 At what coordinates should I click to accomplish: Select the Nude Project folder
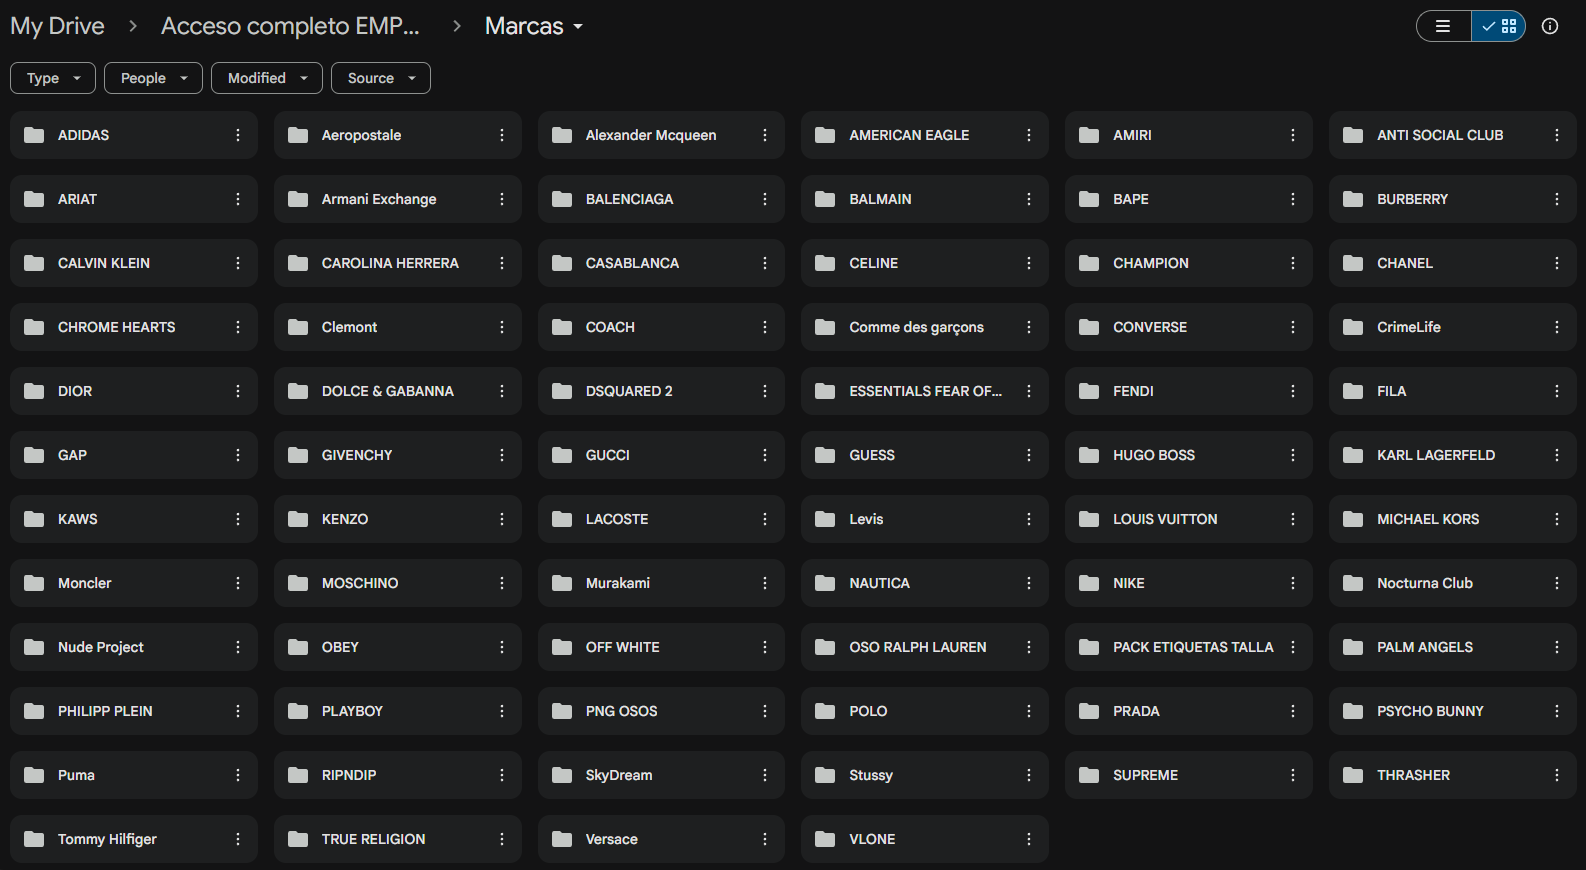[x=134, y=647]
